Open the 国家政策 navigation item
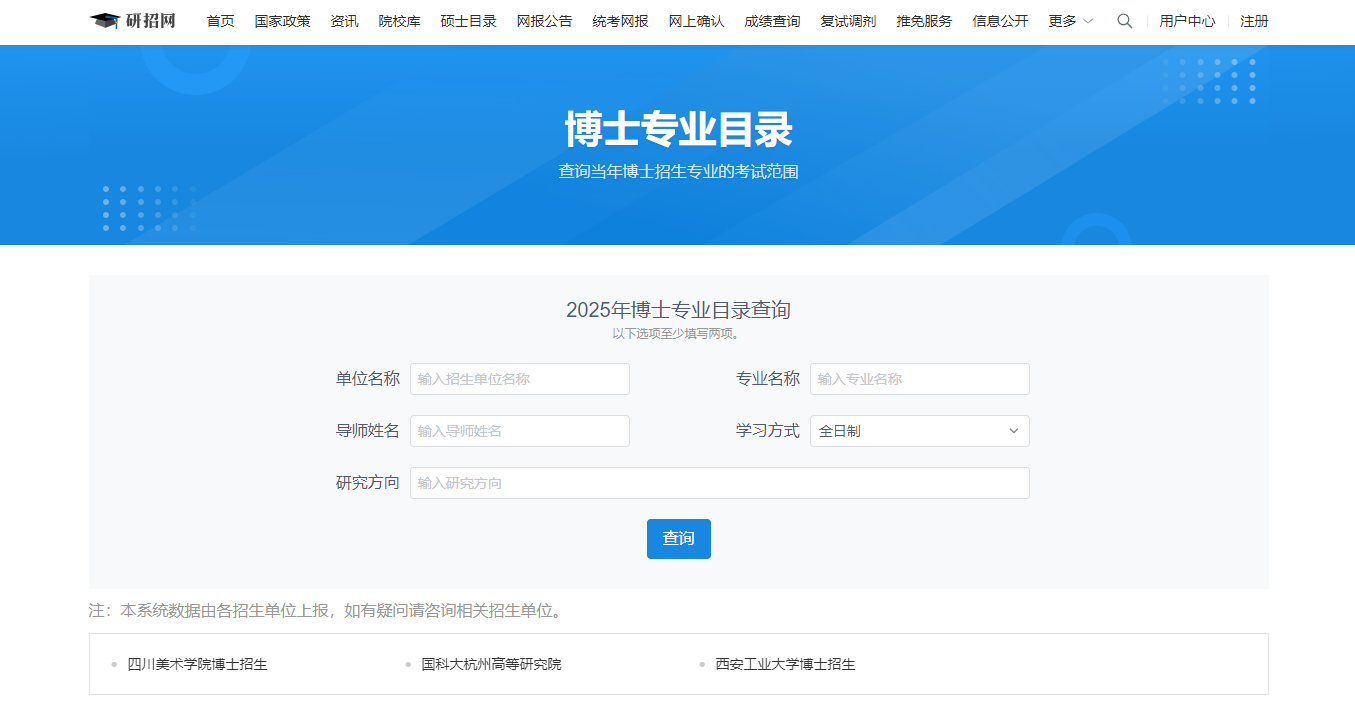1355x701 pixels. pyautogui.click(x=283, y=20)
